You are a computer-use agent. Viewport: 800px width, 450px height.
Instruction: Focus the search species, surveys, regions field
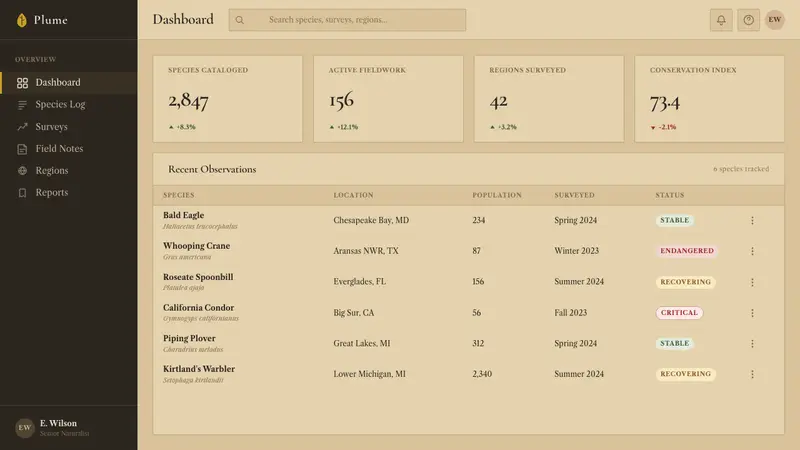(347, 20)
